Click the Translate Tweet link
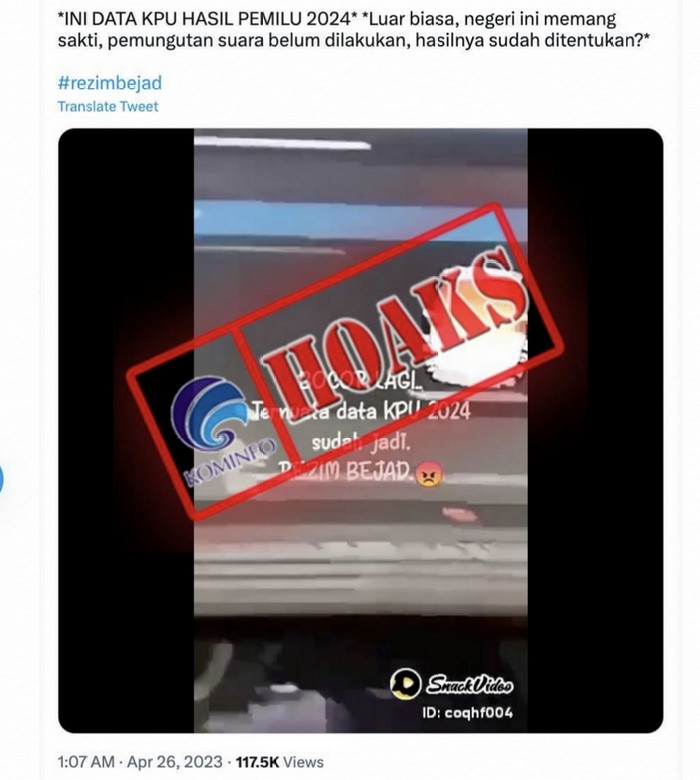 pos(108,106)
